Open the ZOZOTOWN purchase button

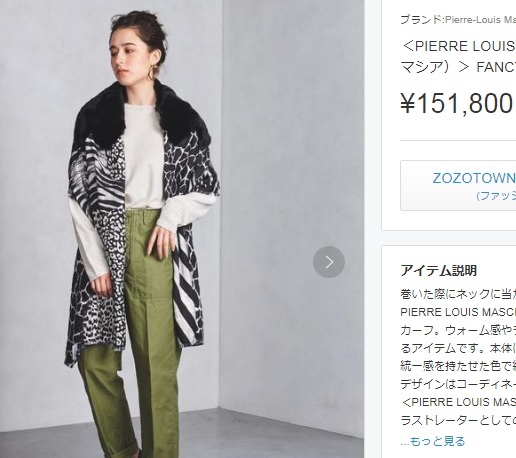point(458,186)
